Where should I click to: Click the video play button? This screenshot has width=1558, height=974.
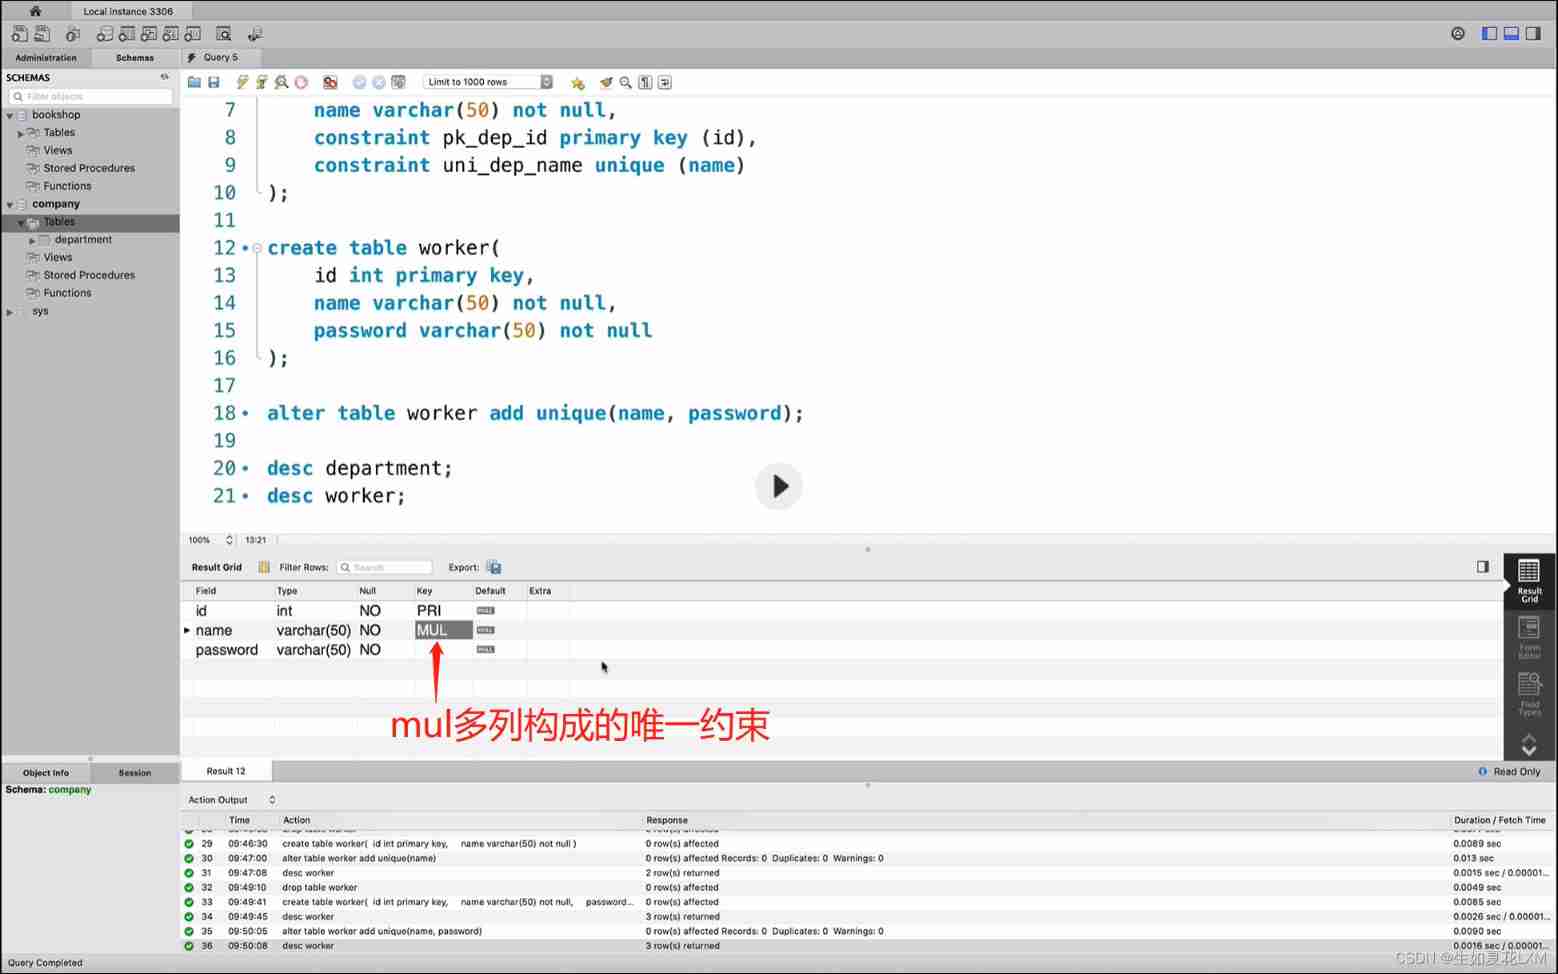779,487
